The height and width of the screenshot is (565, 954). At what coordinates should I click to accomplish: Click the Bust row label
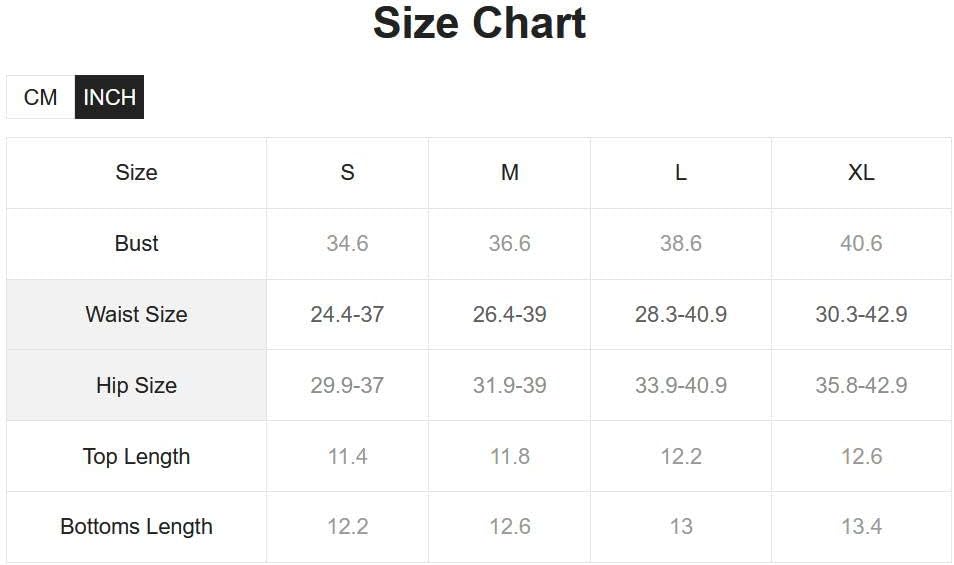click(137, 244)
